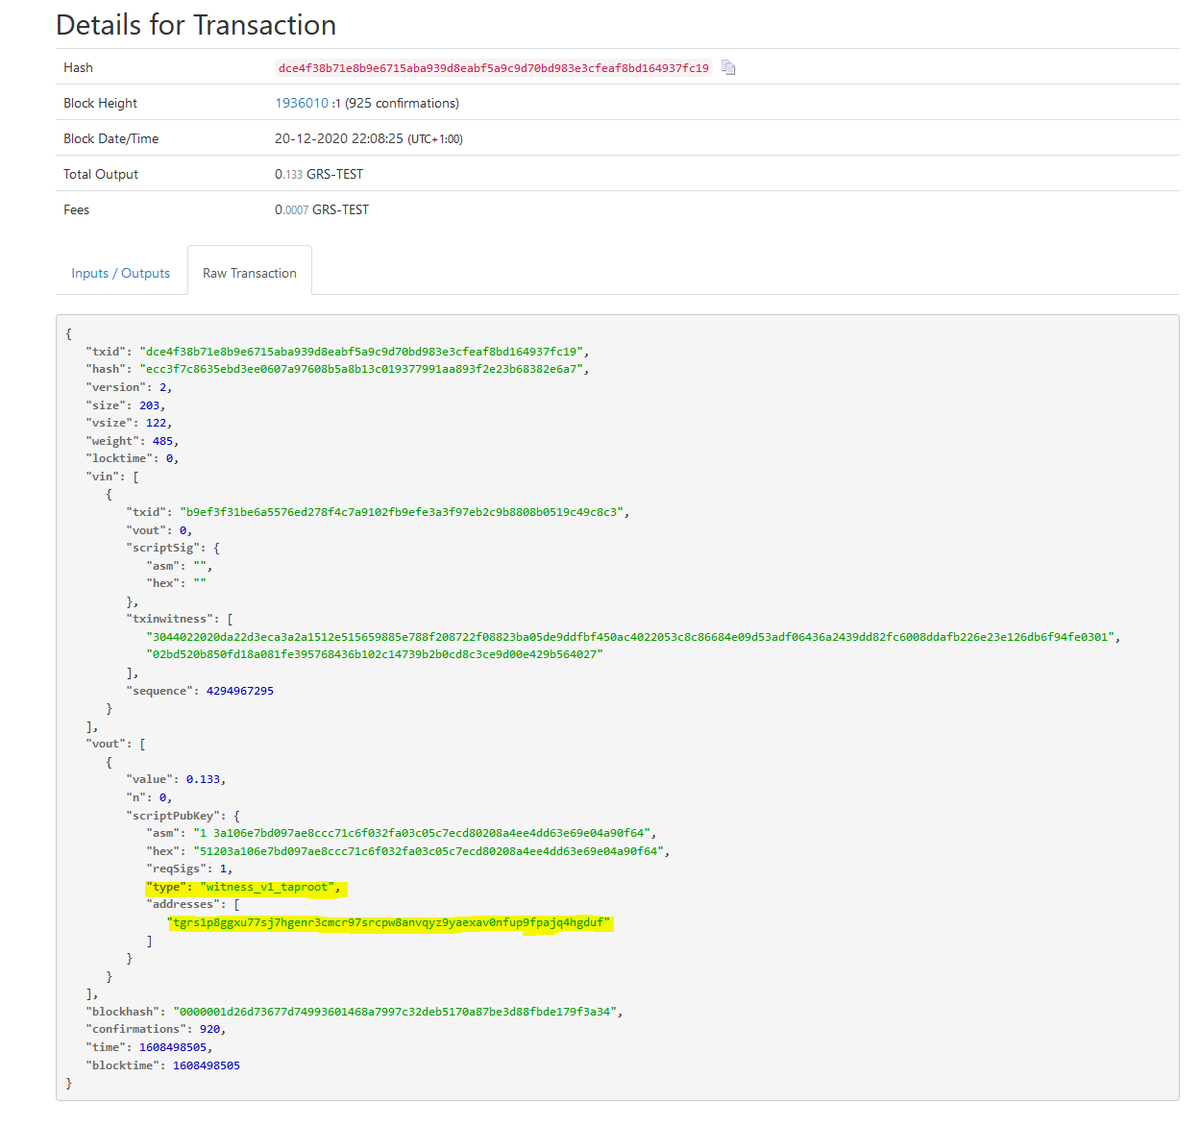The width and height of the screenshot is (1200, 1126).
Task: Click the 'Details for Transaction' heading
Action: (x=196, y=25)
